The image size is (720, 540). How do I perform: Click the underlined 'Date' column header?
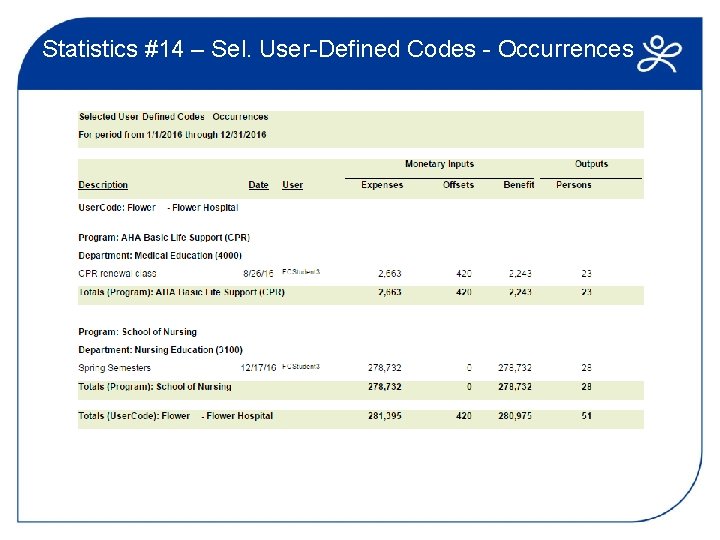point(258,185)
